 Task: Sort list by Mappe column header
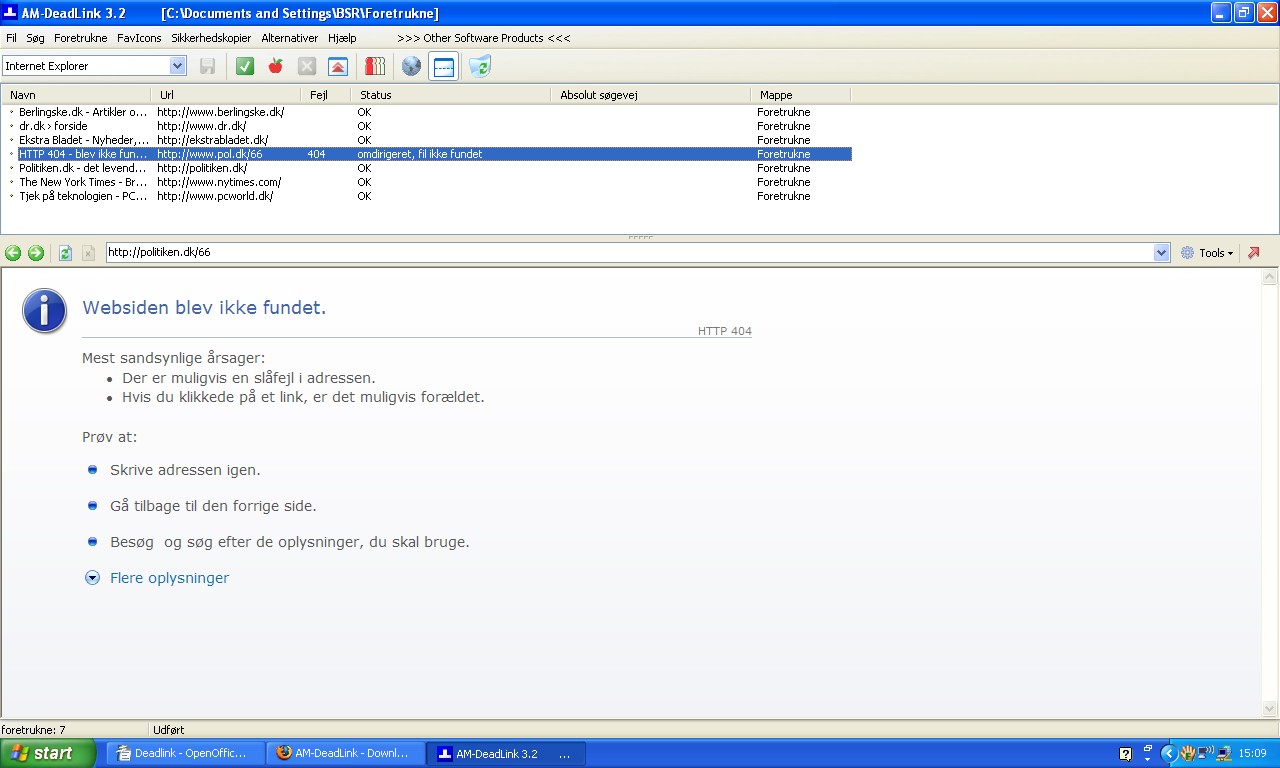[x=801, y=95]
